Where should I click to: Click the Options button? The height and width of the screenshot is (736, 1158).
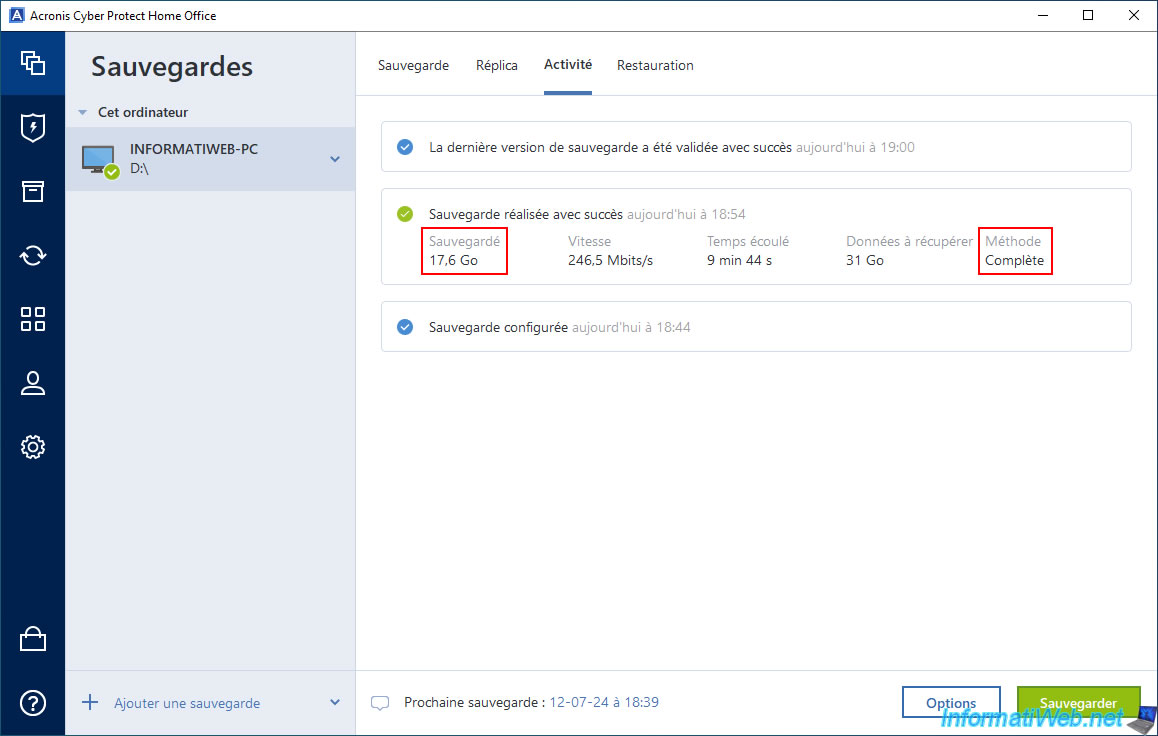tap(951, 703)
